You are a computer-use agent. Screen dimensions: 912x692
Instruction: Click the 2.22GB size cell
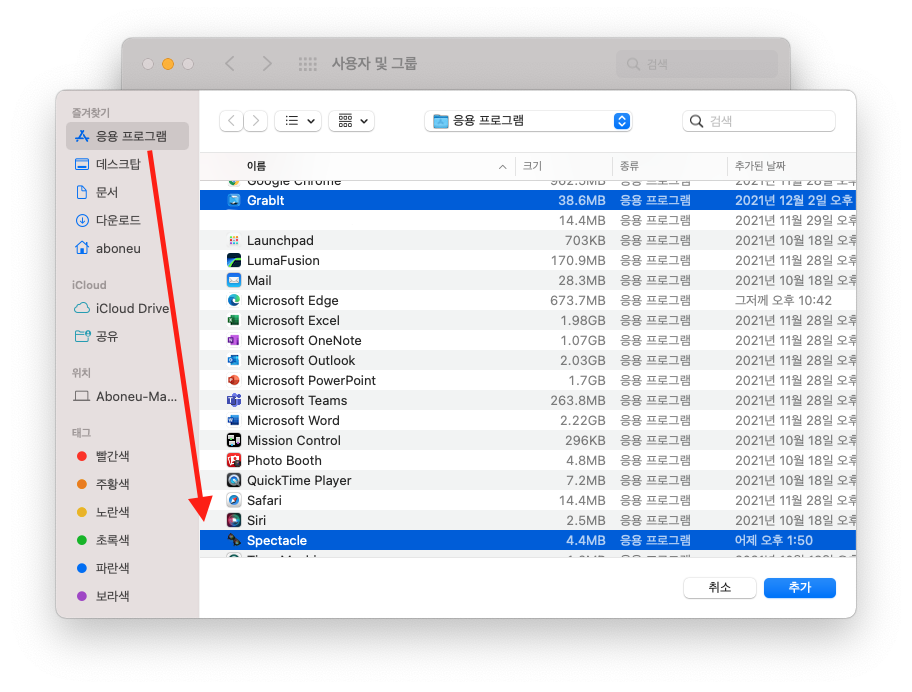coord(583,420)
